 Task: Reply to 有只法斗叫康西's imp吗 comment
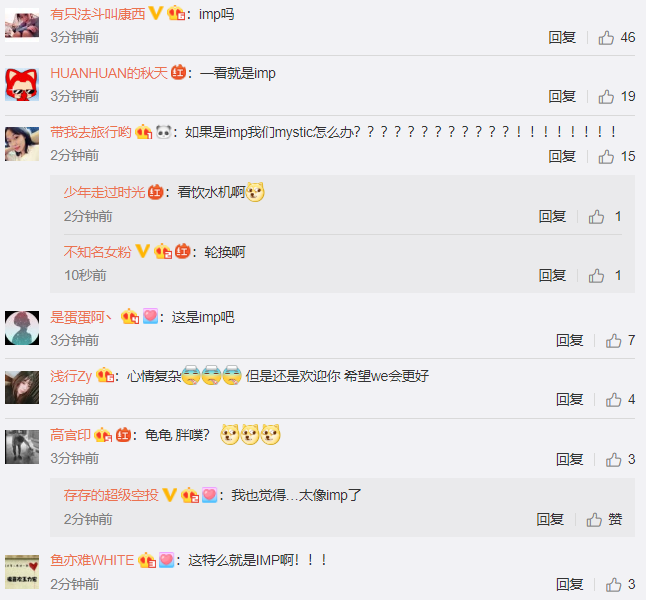click(x=562, y=38)
